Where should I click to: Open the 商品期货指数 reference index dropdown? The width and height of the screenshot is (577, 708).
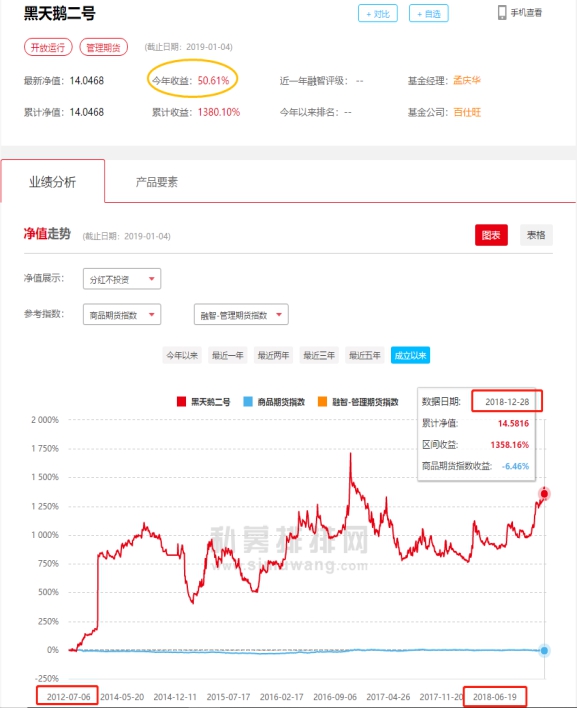[x=122, y=314]
